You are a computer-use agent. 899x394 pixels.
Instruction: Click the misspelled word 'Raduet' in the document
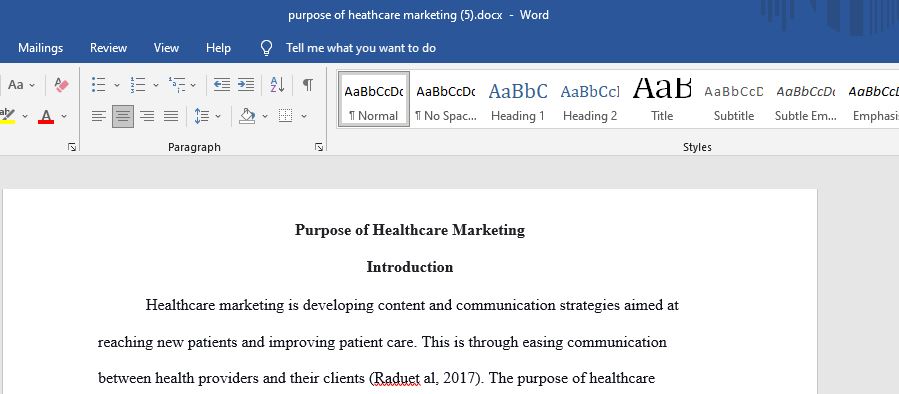pos(396,379)
